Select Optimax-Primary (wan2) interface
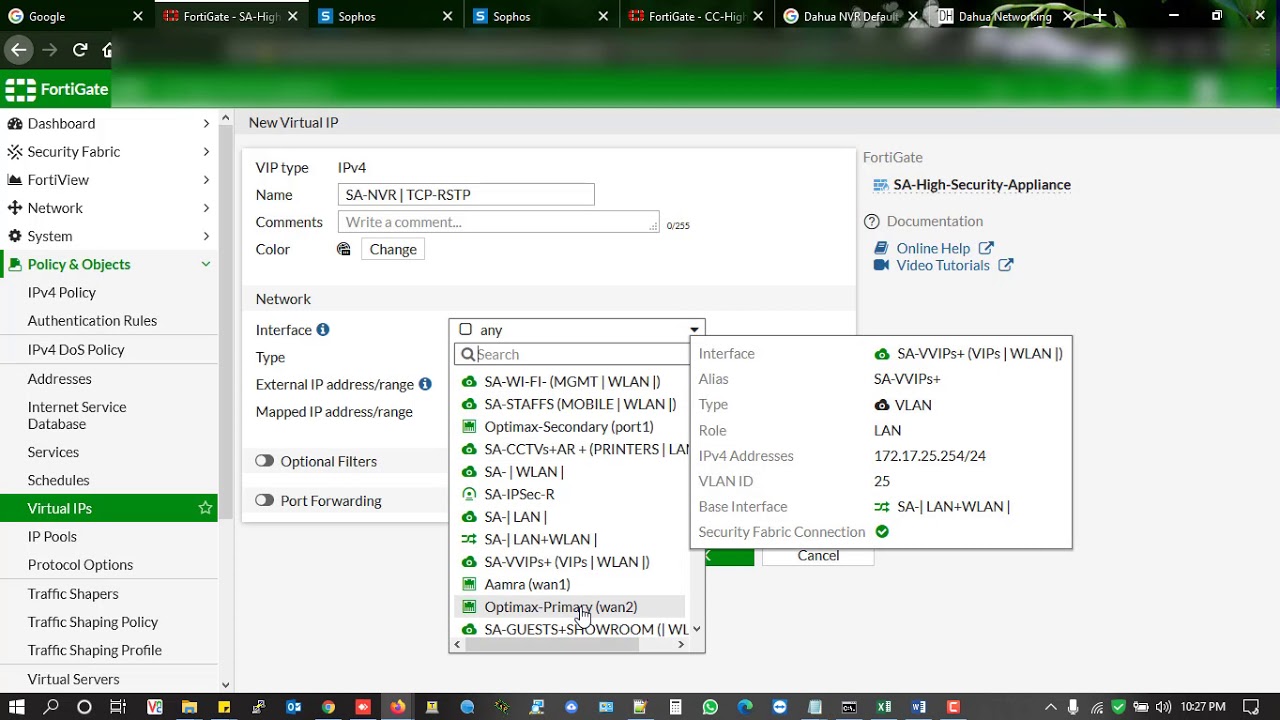The height and width of the screenshot is (720, 1280). pyautogui.click(x=570, y=607)
